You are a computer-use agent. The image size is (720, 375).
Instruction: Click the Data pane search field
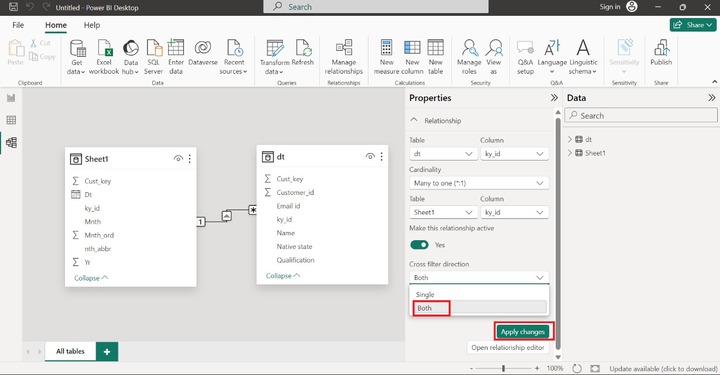pyautogui.click(x=641, y=115)
